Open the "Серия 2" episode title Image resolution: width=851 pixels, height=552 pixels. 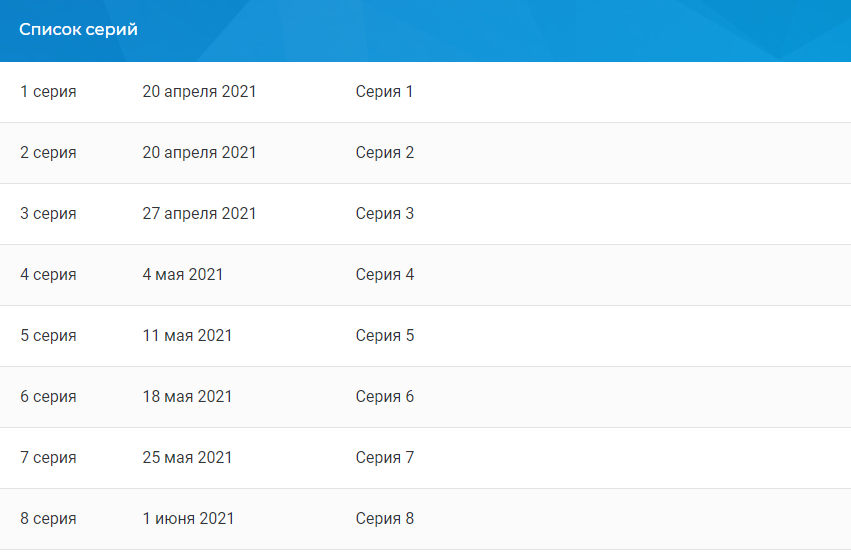point(384,153)
